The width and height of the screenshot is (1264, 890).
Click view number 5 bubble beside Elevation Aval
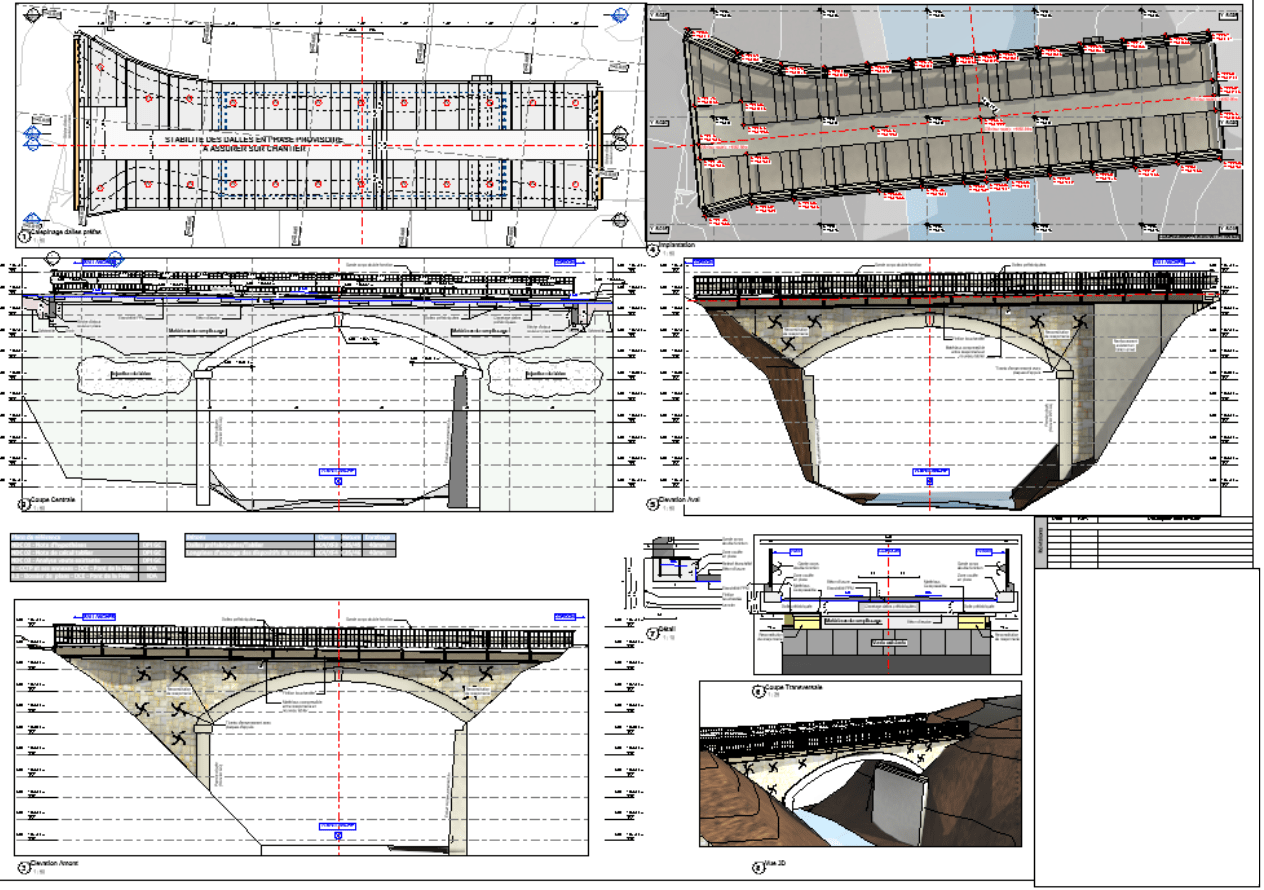tap(652, 504)
